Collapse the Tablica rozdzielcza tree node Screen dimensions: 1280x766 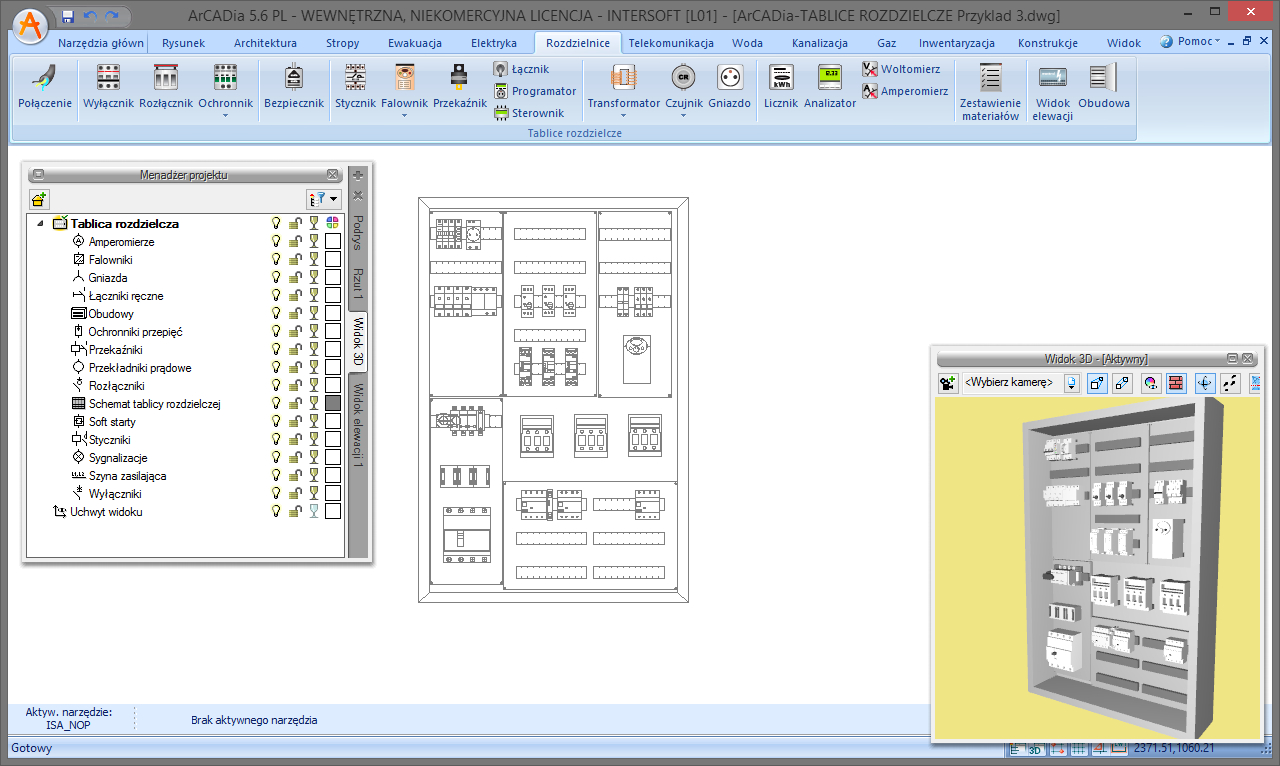point(40,224)
